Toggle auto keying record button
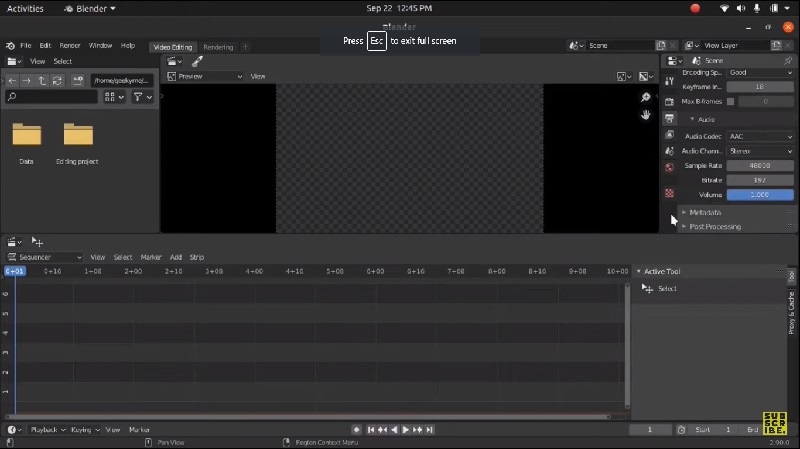This screenshot has height=449, width=800. click(356, 430)
